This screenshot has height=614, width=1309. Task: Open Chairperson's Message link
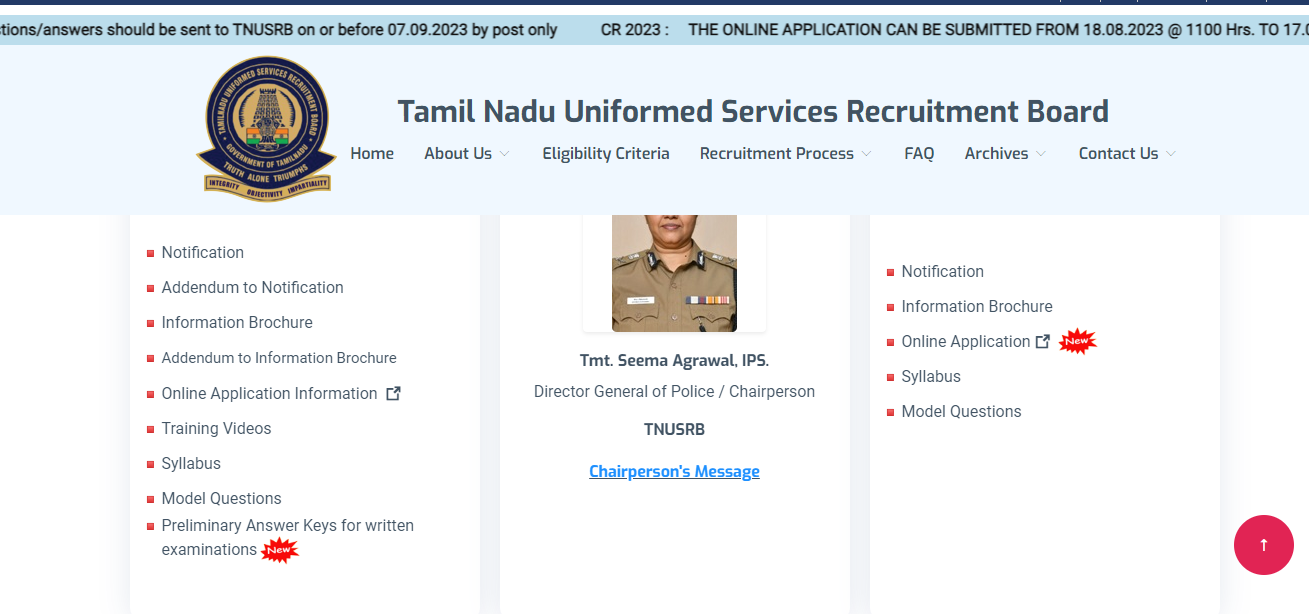click(674, 471)
